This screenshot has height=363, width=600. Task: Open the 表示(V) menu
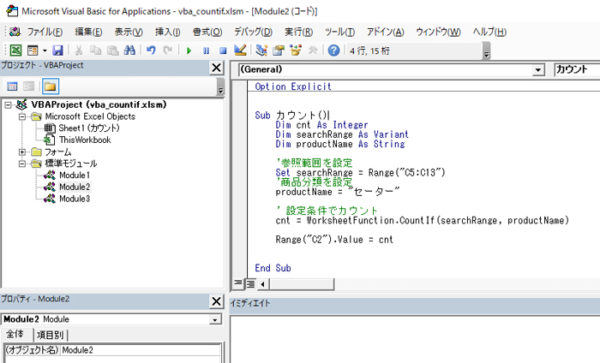pyautogui.click(x=129, y=32)
